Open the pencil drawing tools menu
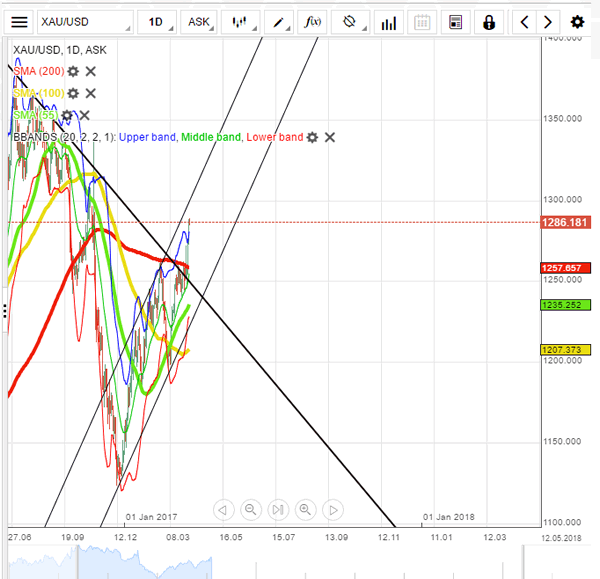Screen dimensions: 600x579 (x=279, y=22)
